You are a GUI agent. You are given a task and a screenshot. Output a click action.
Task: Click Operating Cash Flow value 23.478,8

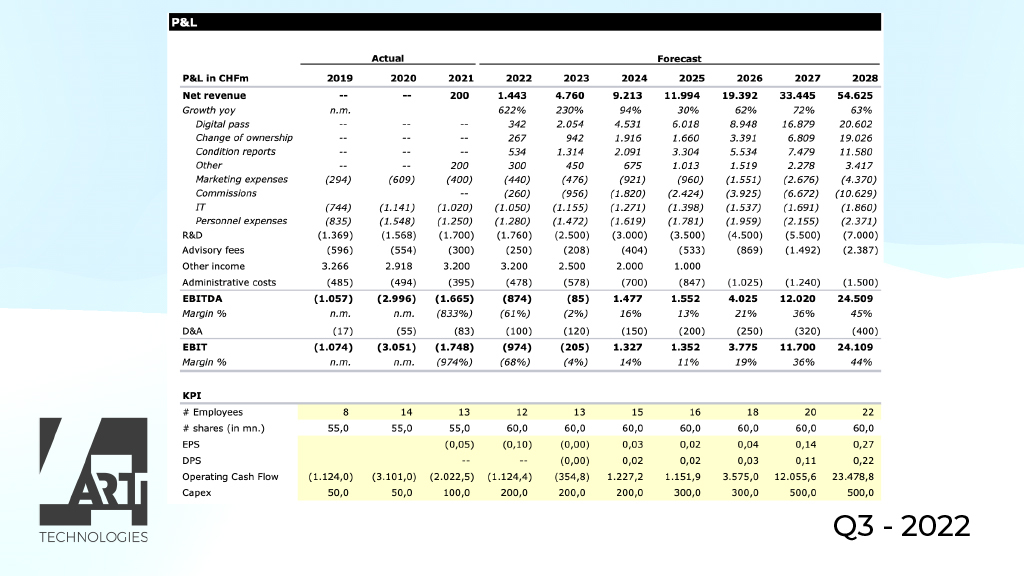point(853,477)
